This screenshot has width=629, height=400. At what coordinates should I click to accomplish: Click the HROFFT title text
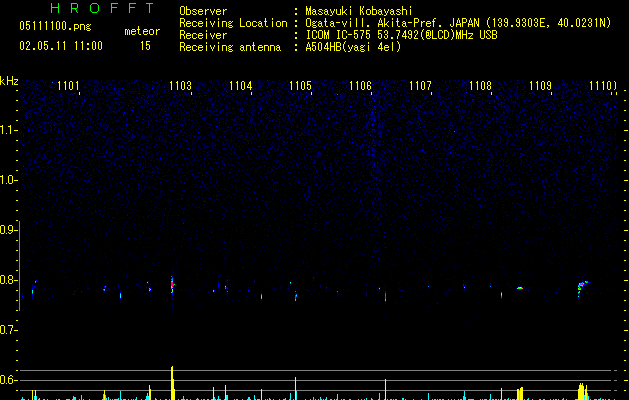(x=103, y=8)
